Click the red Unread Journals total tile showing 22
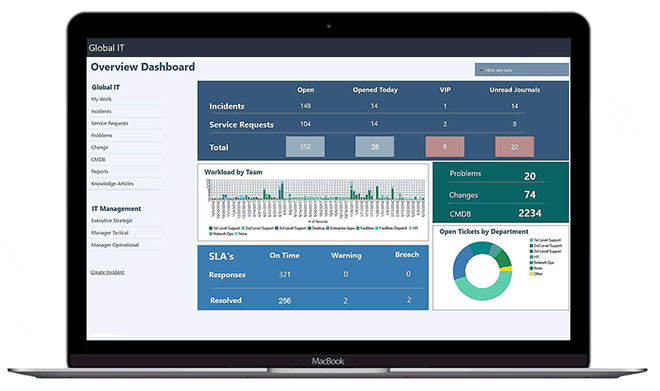The height and width of the screenshot is (391, 660). point(514,146)
